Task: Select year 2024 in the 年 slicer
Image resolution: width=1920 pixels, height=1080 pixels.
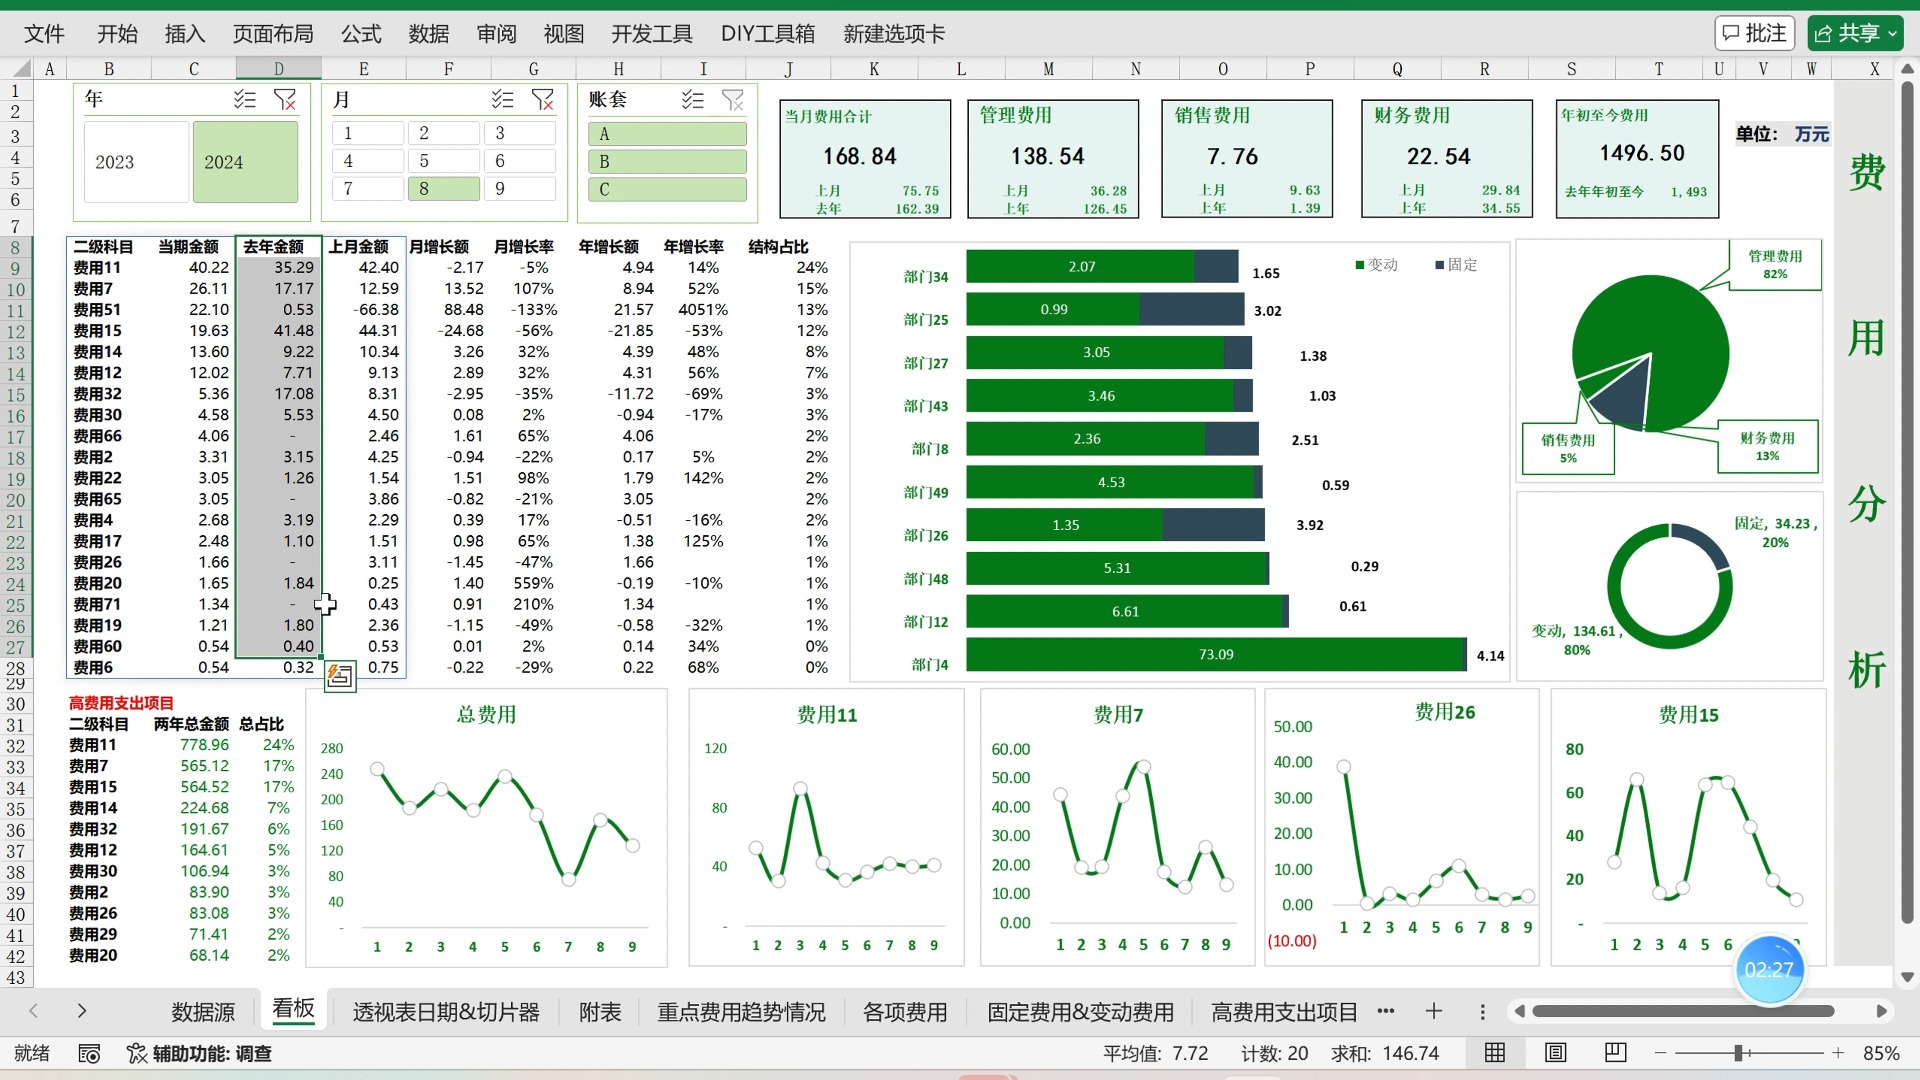Action: [x=245, y=162]
